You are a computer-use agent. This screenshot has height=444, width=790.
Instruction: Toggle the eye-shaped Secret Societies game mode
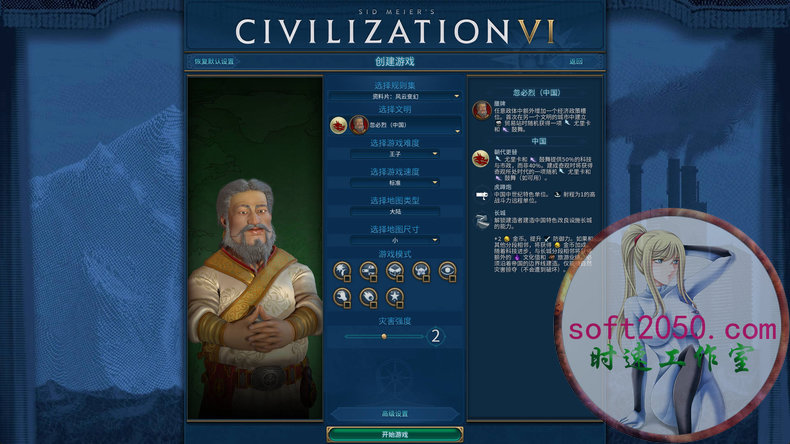pyautogui.click(x=447, y=271)
